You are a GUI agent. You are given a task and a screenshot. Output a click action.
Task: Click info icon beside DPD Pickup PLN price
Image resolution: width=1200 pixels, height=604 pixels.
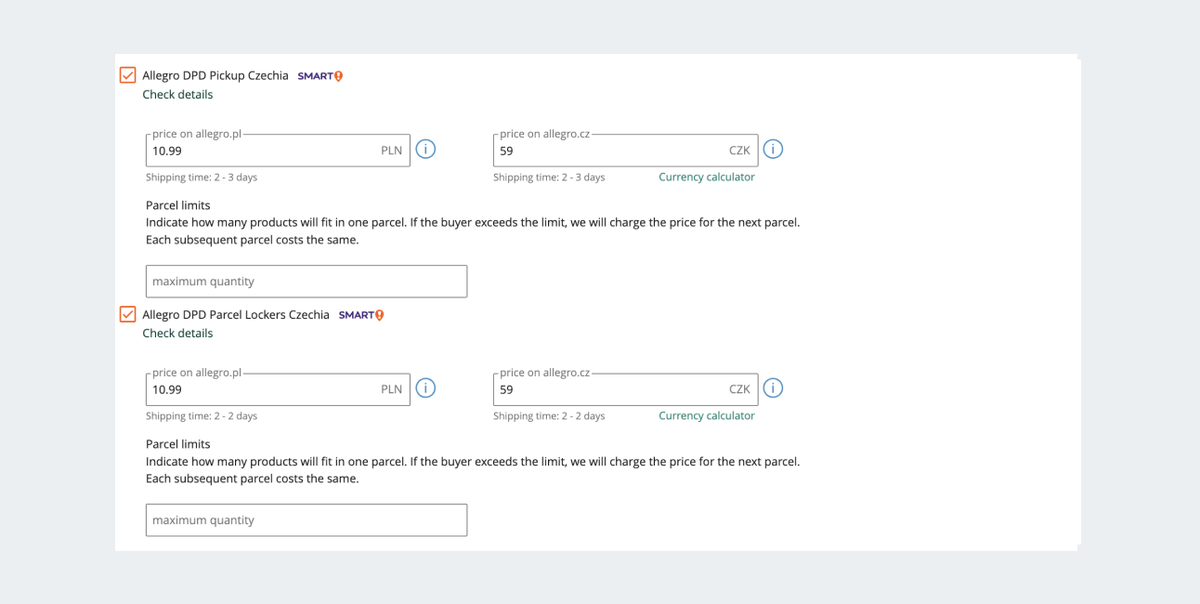pos(425,150)
